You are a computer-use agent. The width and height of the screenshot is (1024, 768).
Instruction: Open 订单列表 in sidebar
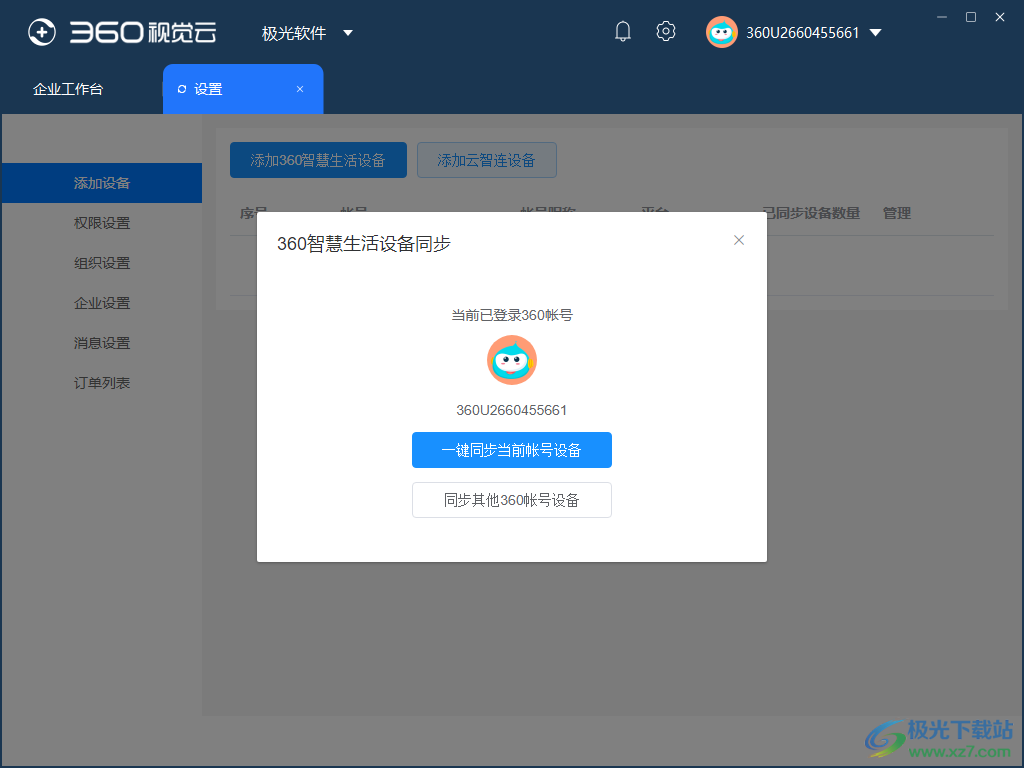[x=102, y=383]
